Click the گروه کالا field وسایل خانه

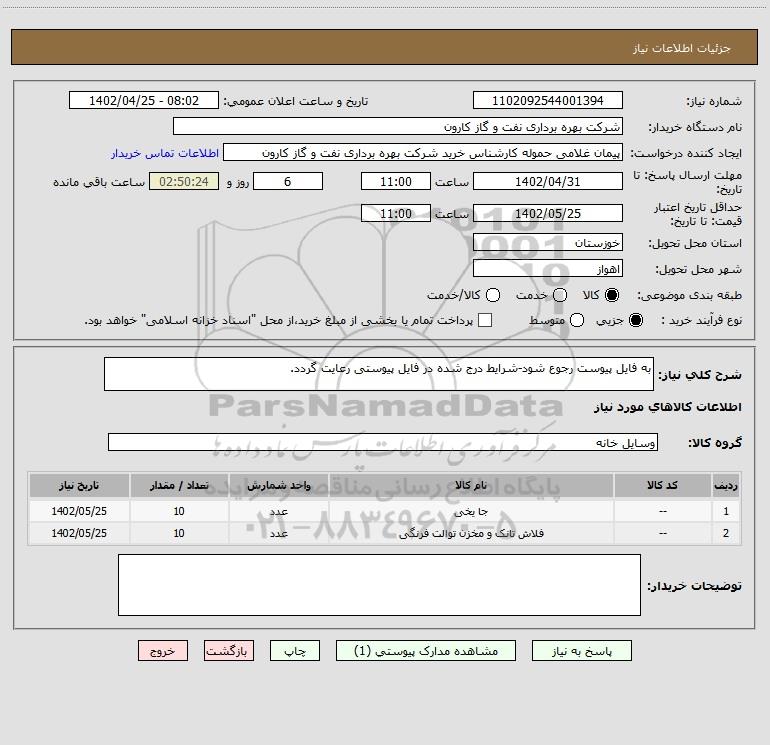tap(383, 442)
